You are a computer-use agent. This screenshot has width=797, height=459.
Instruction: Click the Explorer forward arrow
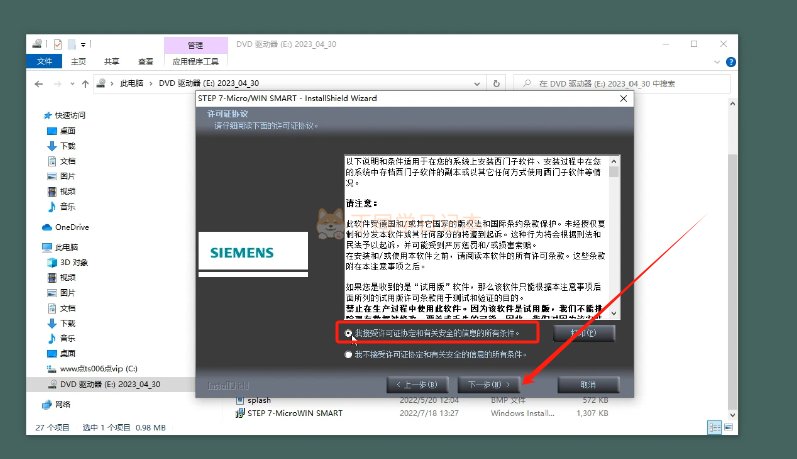[x=57, y=84]
